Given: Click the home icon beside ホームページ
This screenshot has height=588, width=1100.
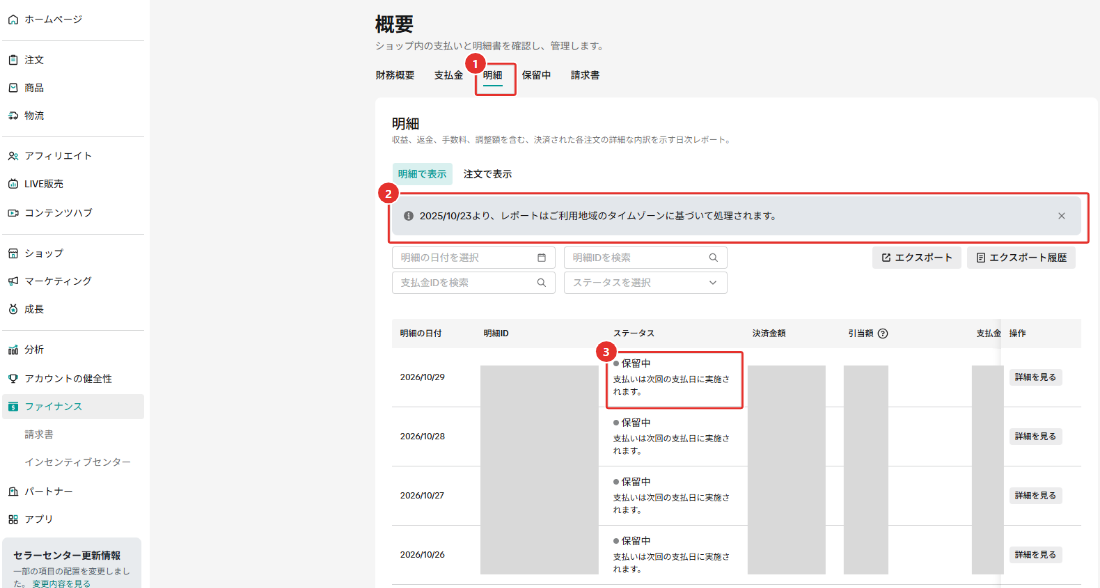Looking at the screenshot, I should coord(13,20).
